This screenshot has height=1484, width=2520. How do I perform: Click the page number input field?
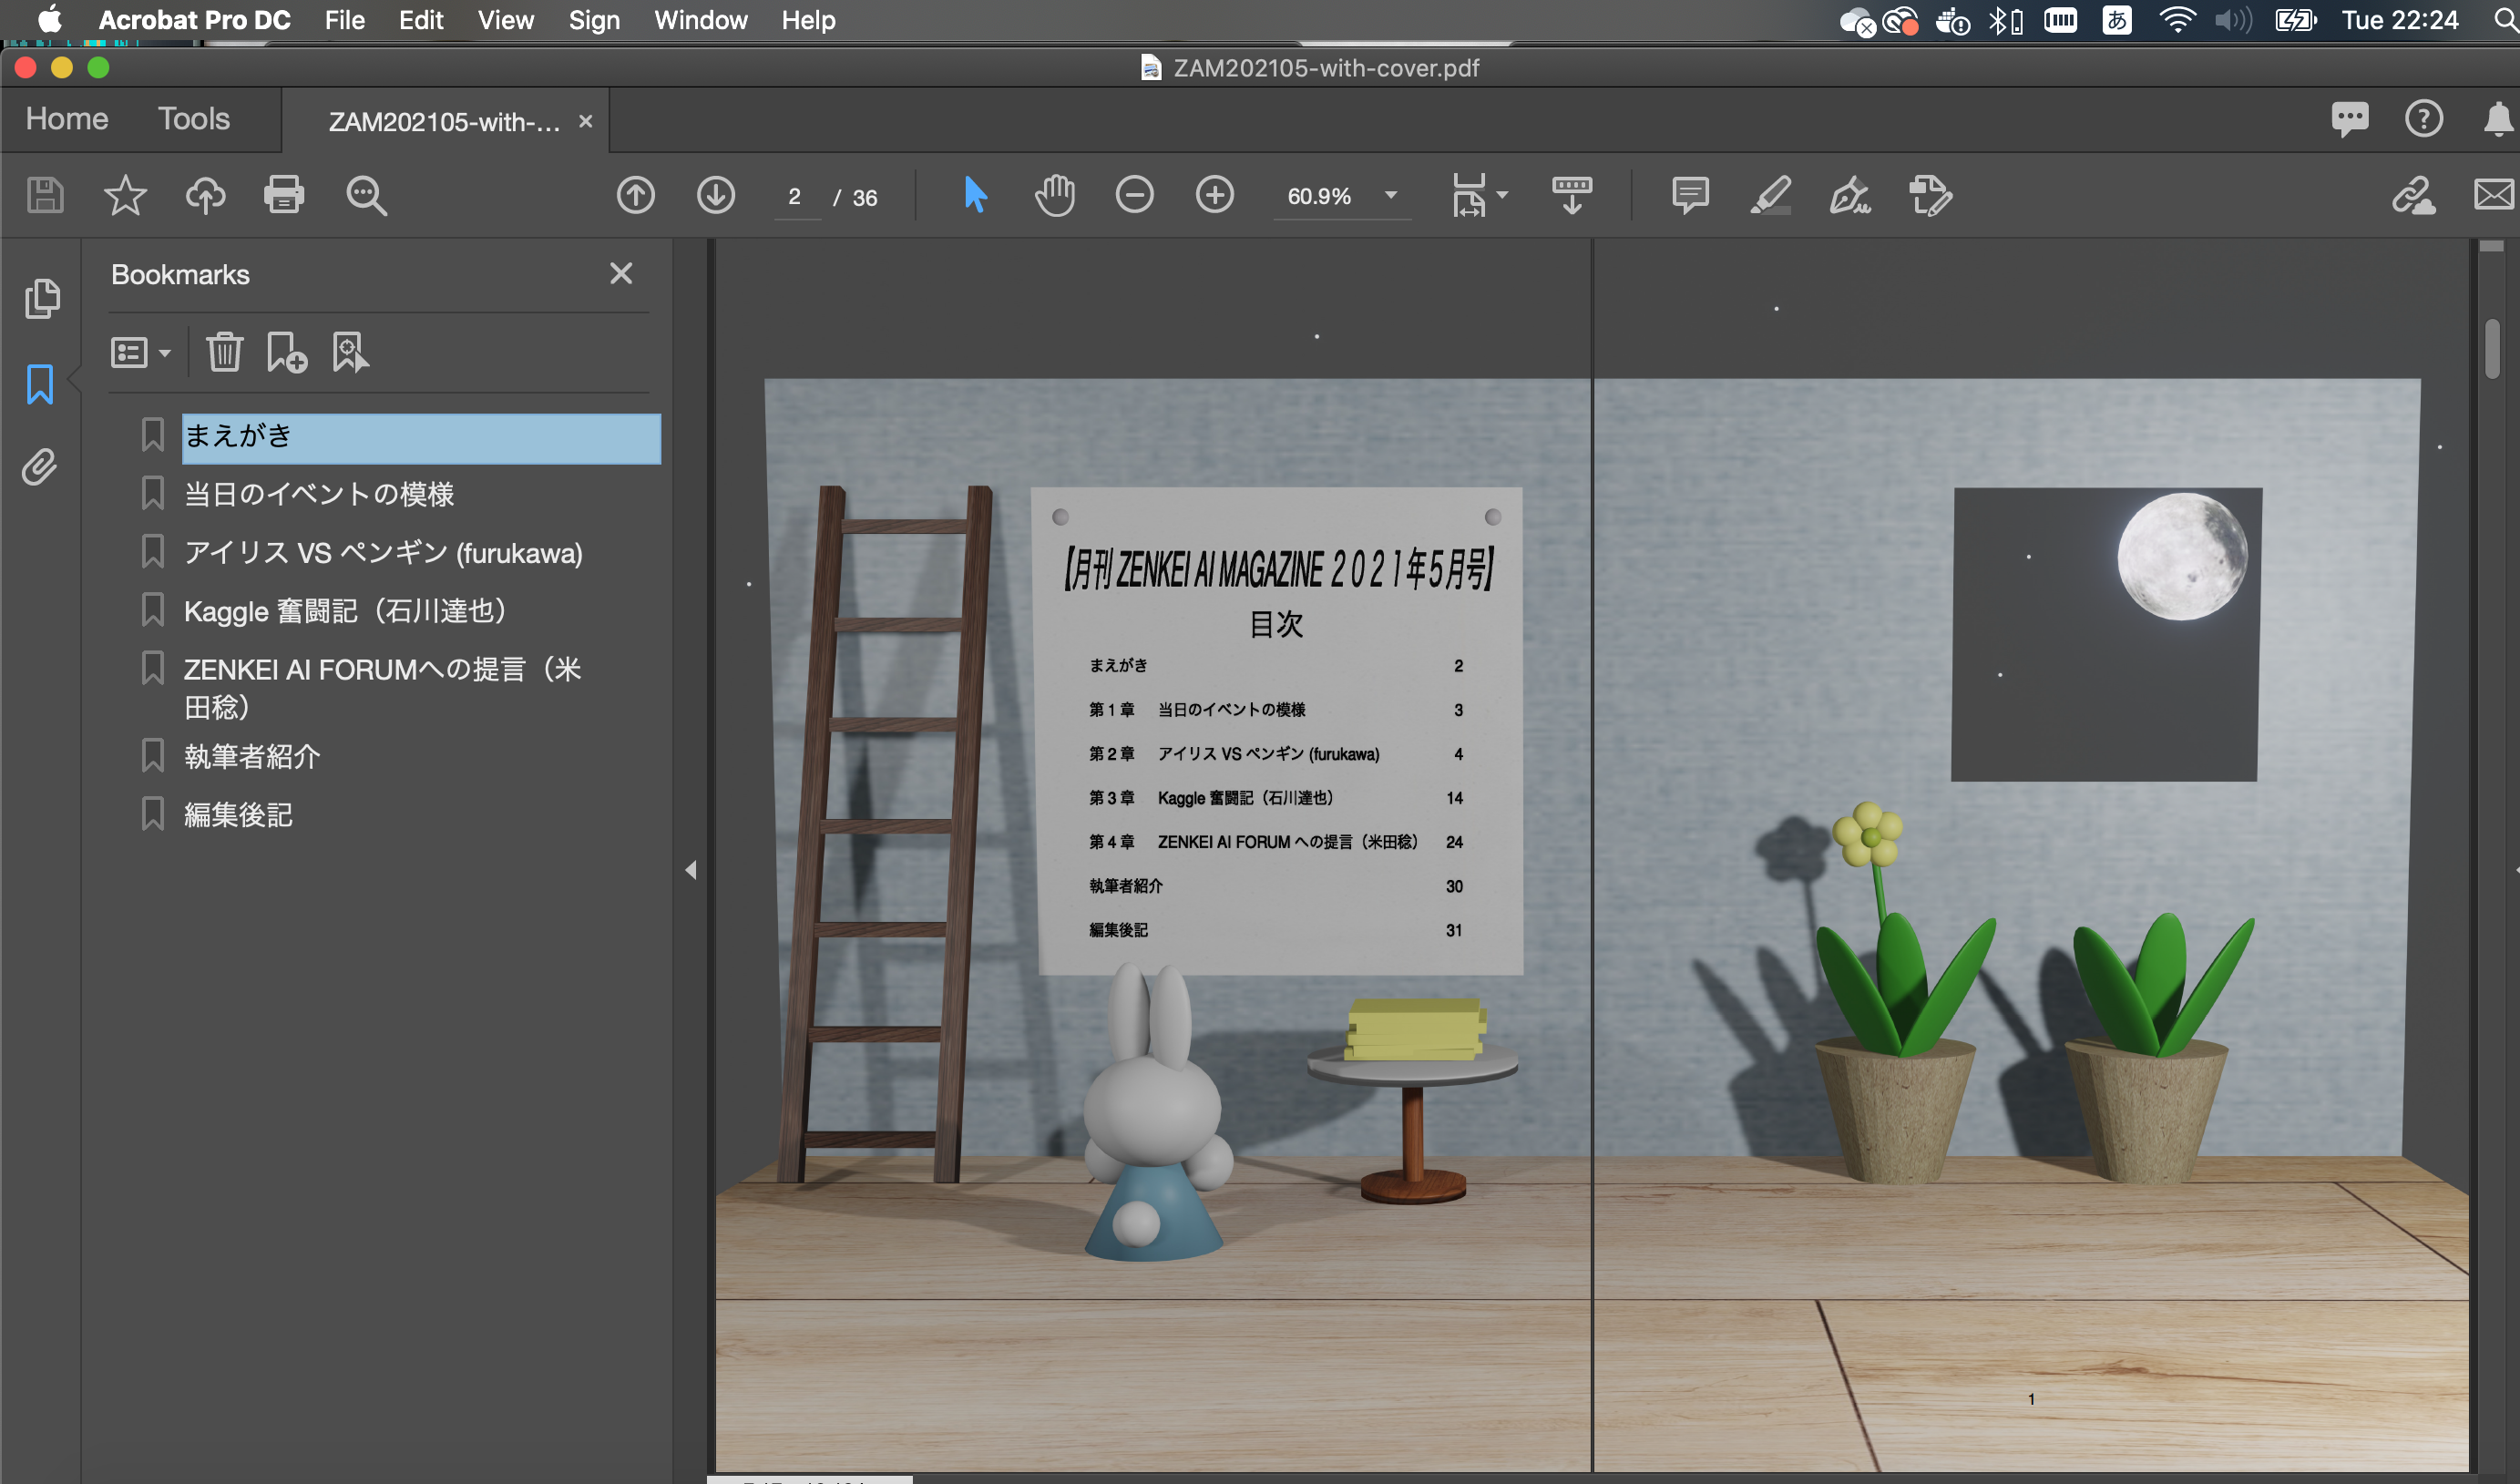pos(796,197)
